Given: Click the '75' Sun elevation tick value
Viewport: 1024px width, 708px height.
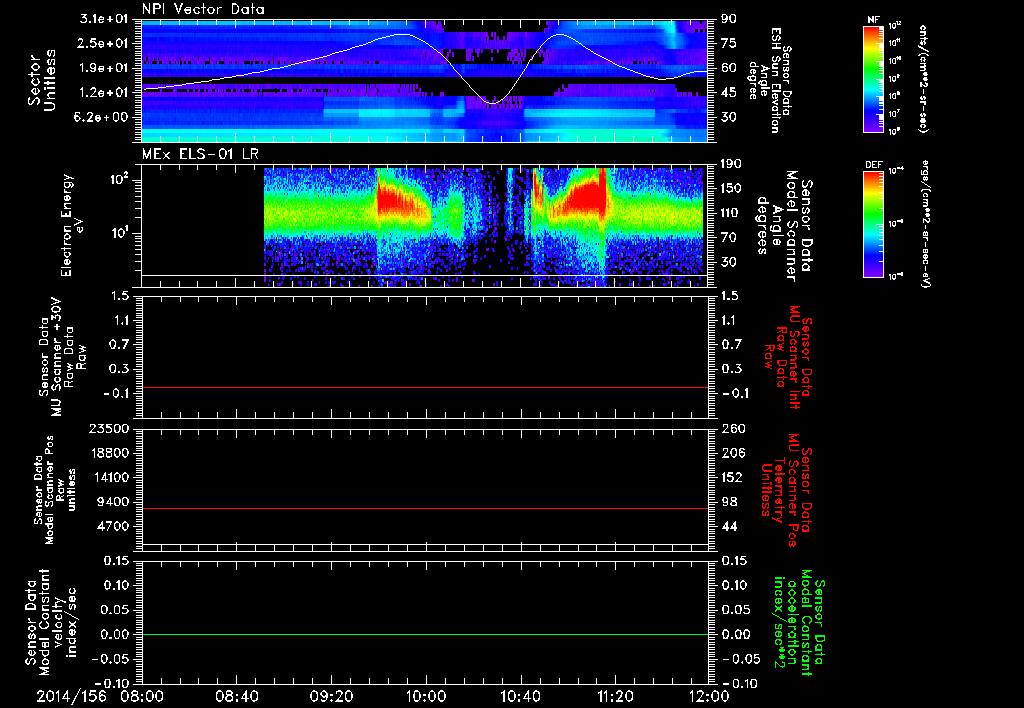Looking at the screenshot, I should (x=729, y=43).
